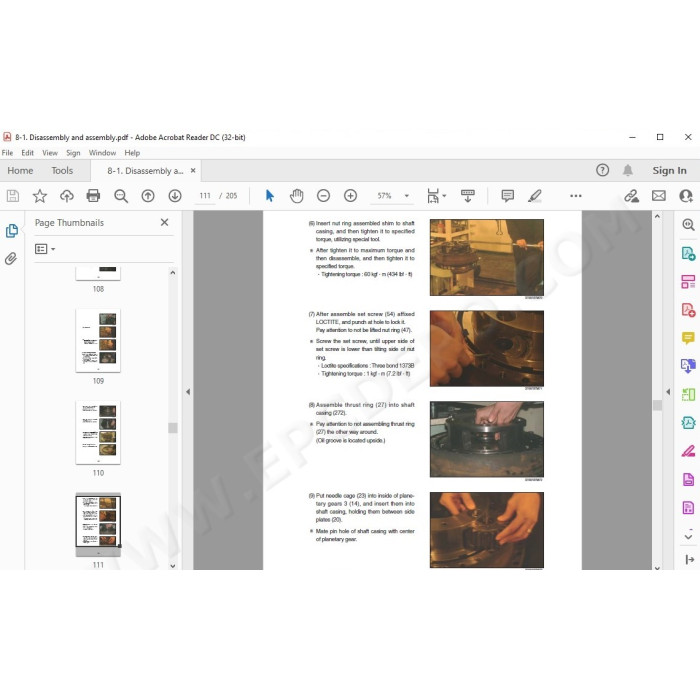Enable scrolling mode icon
This screenshot has height=700, width=700.
[467, 196]
